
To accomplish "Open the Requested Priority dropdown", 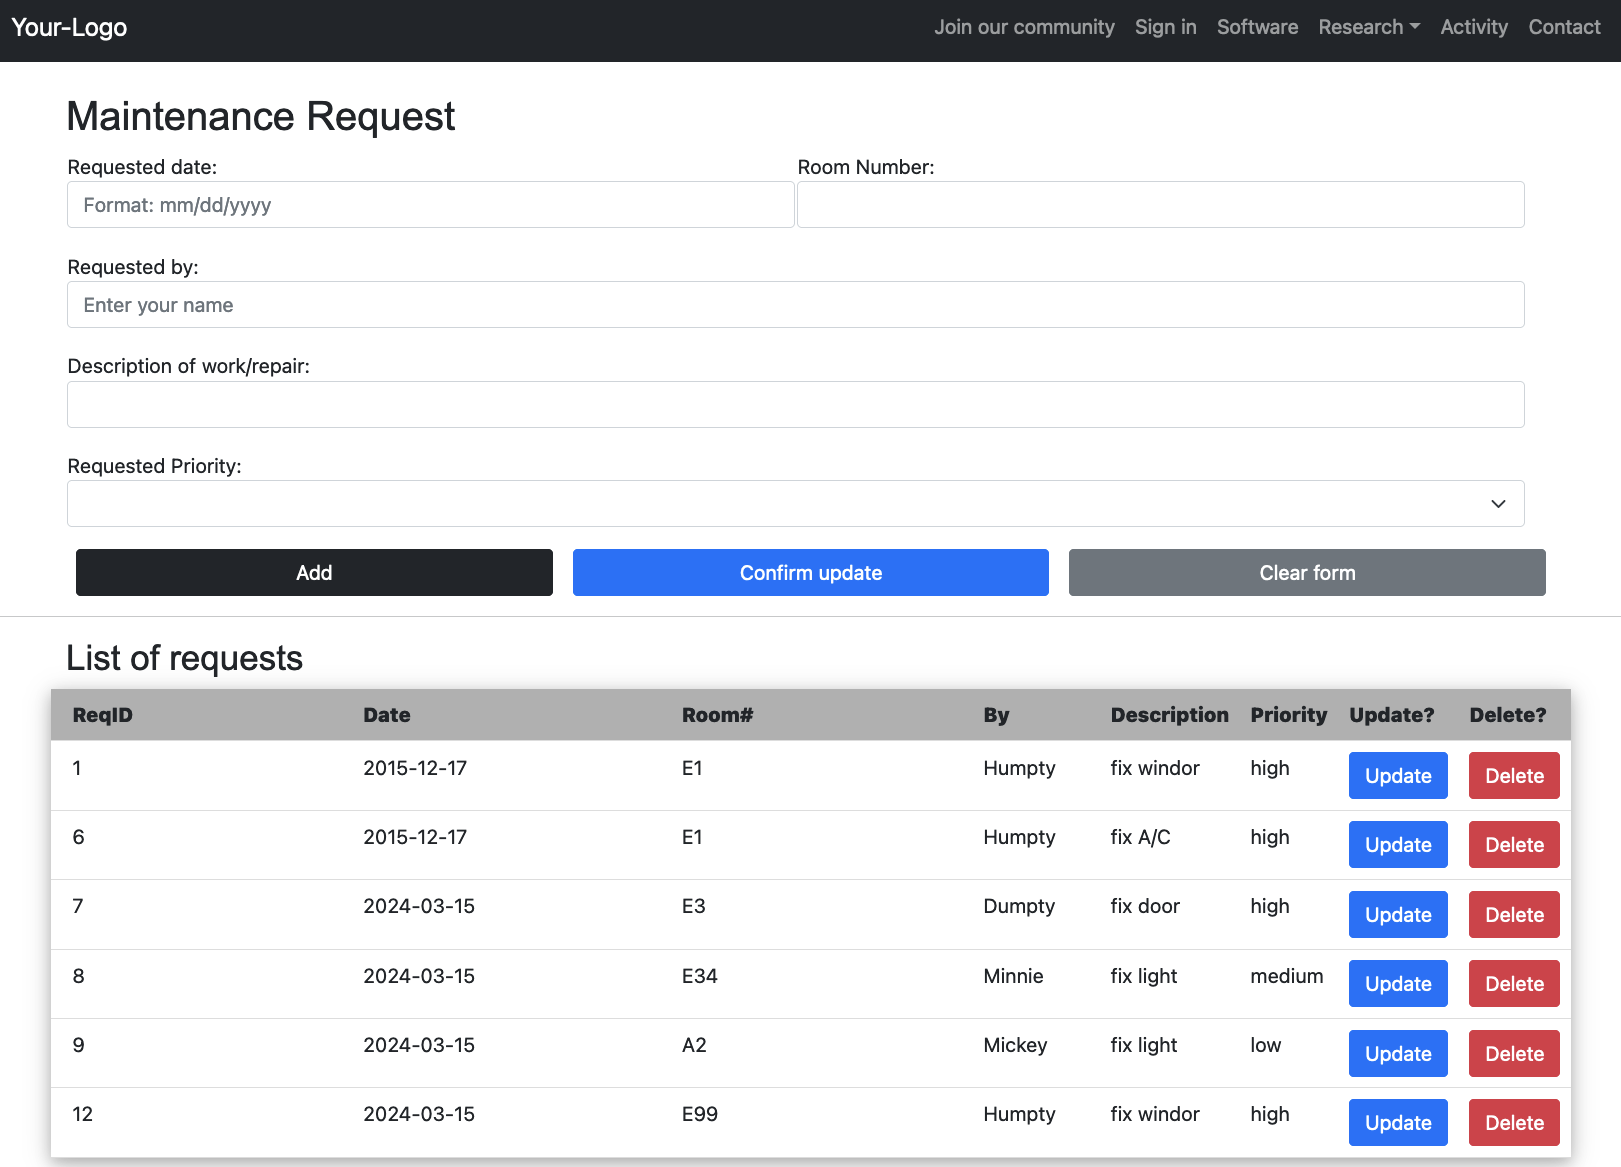I will [x=795, y=503].
